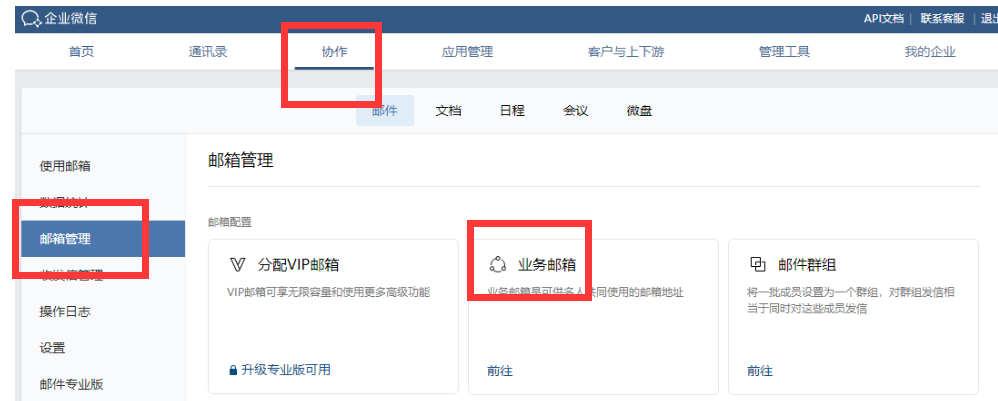998x401 pixels.
Task: Click the lock icon beside 升级专业版可用
Action: (x=234, y=370)
